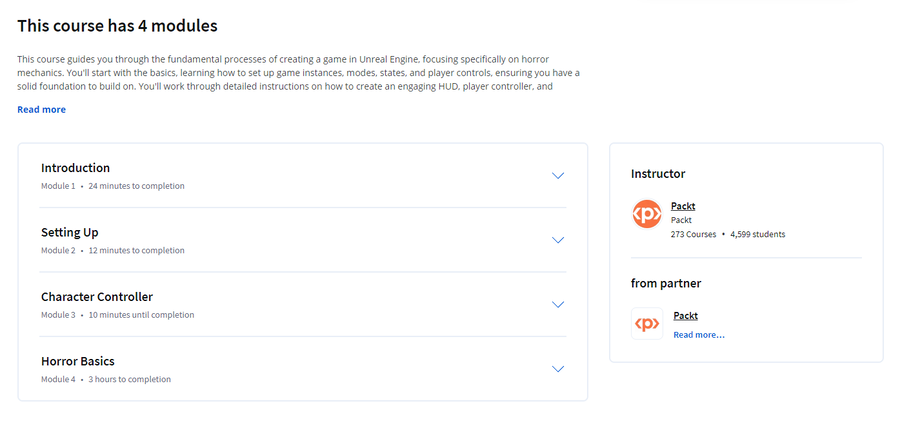The height and width of the screenshot is (426, 900).
Task: Select the Character Controller module title
Action: click(97, 297)
